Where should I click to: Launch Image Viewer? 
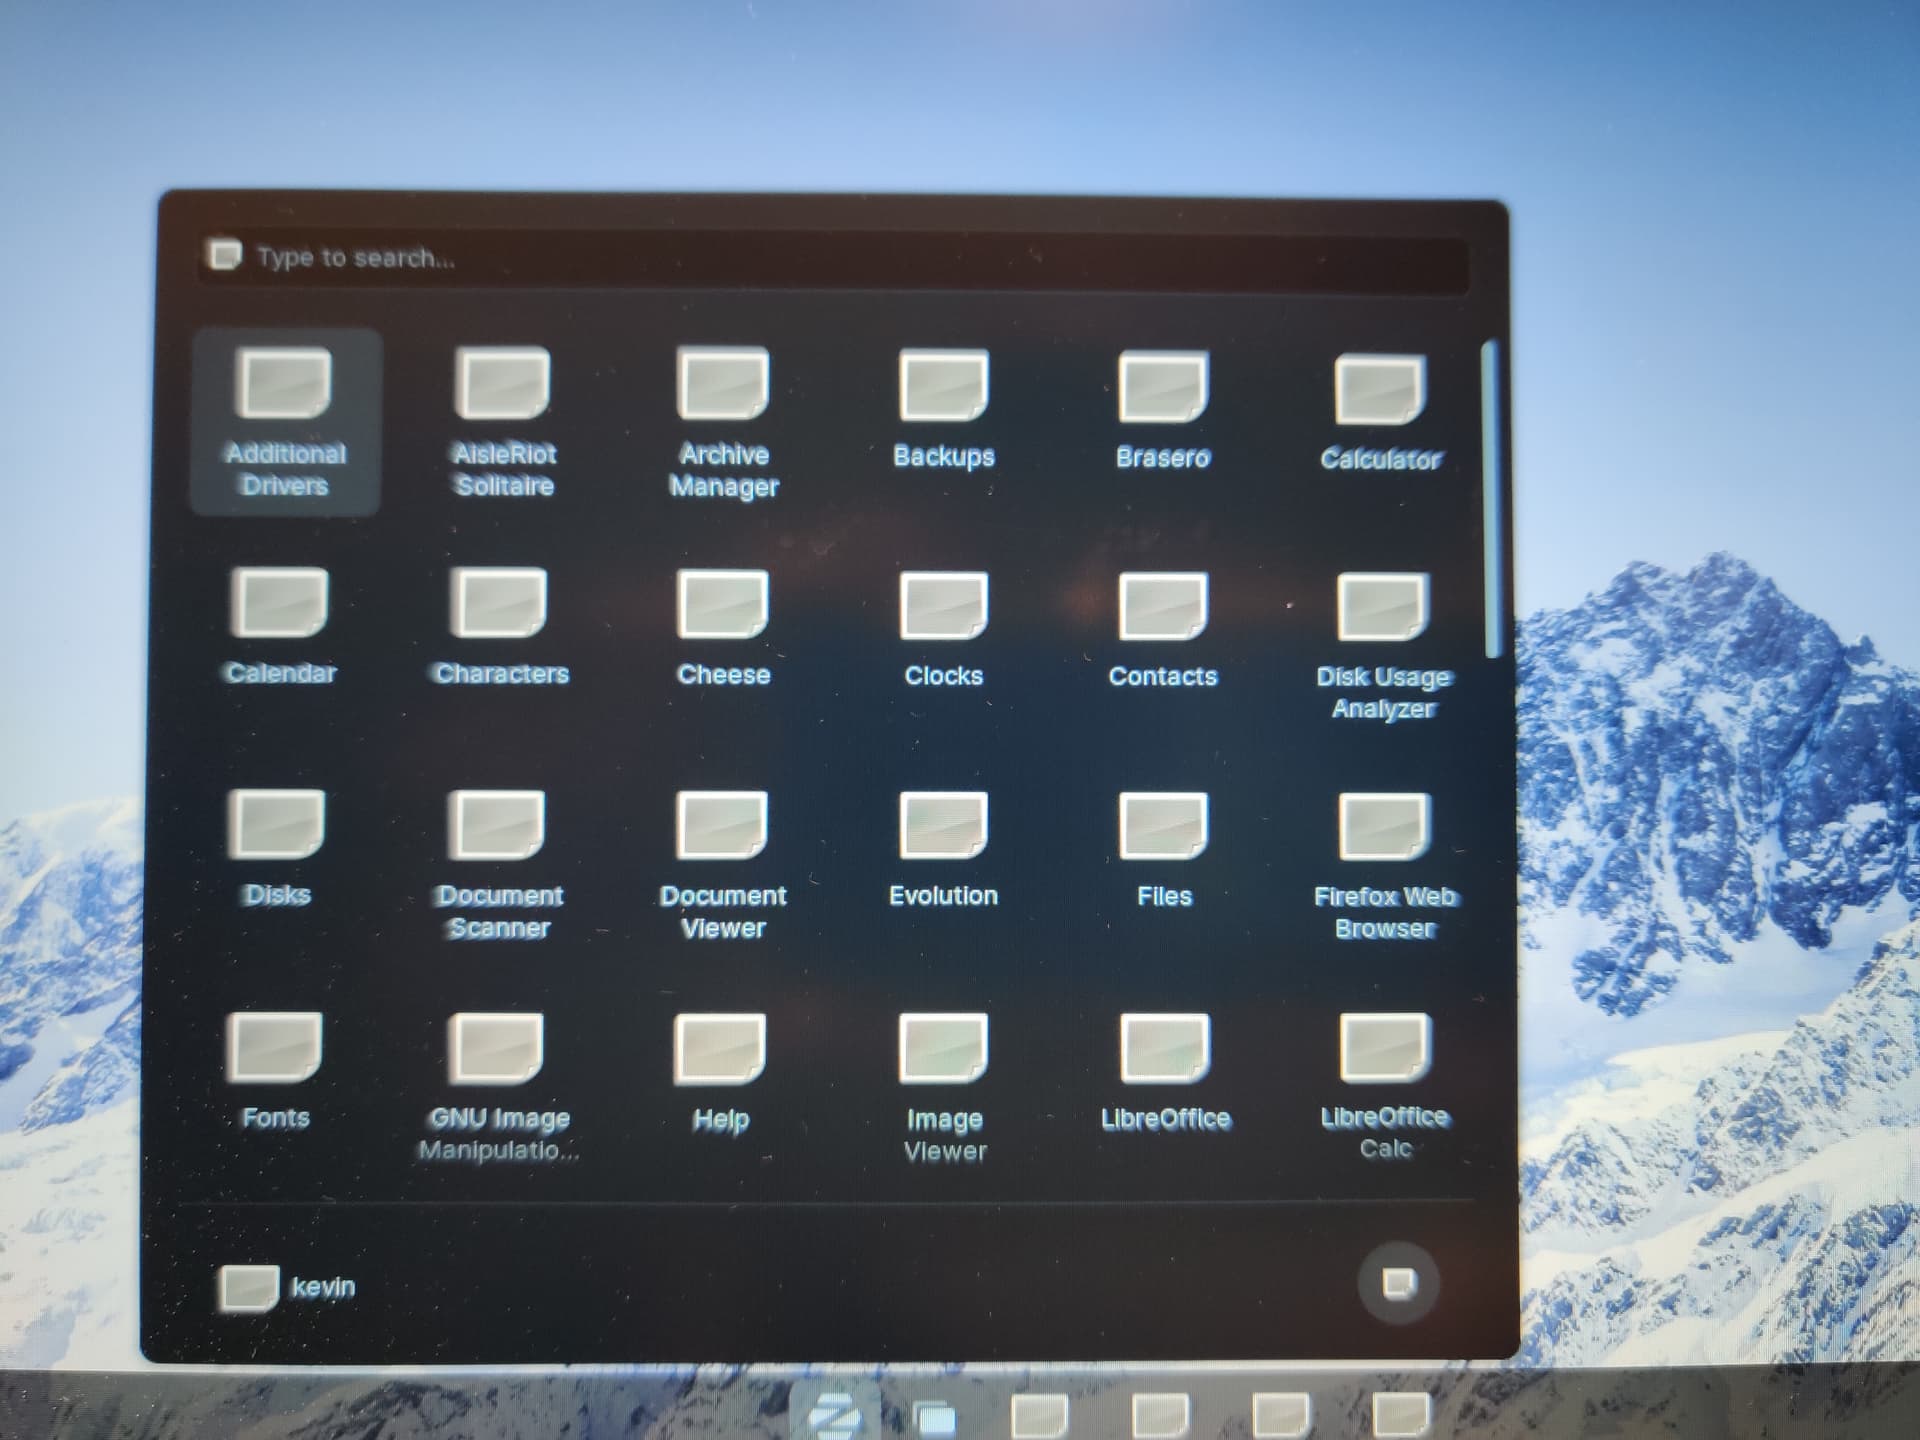944,1088
